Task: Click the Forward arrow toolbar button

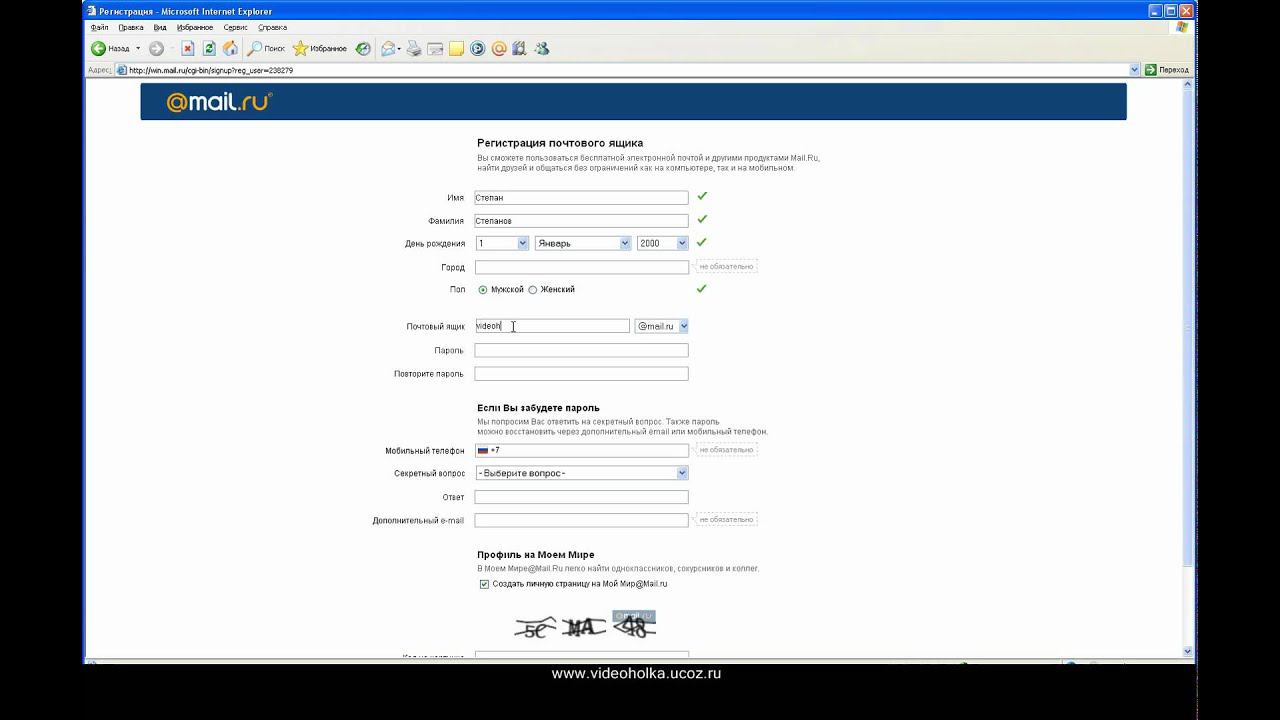Action: (x=156, y=48)
